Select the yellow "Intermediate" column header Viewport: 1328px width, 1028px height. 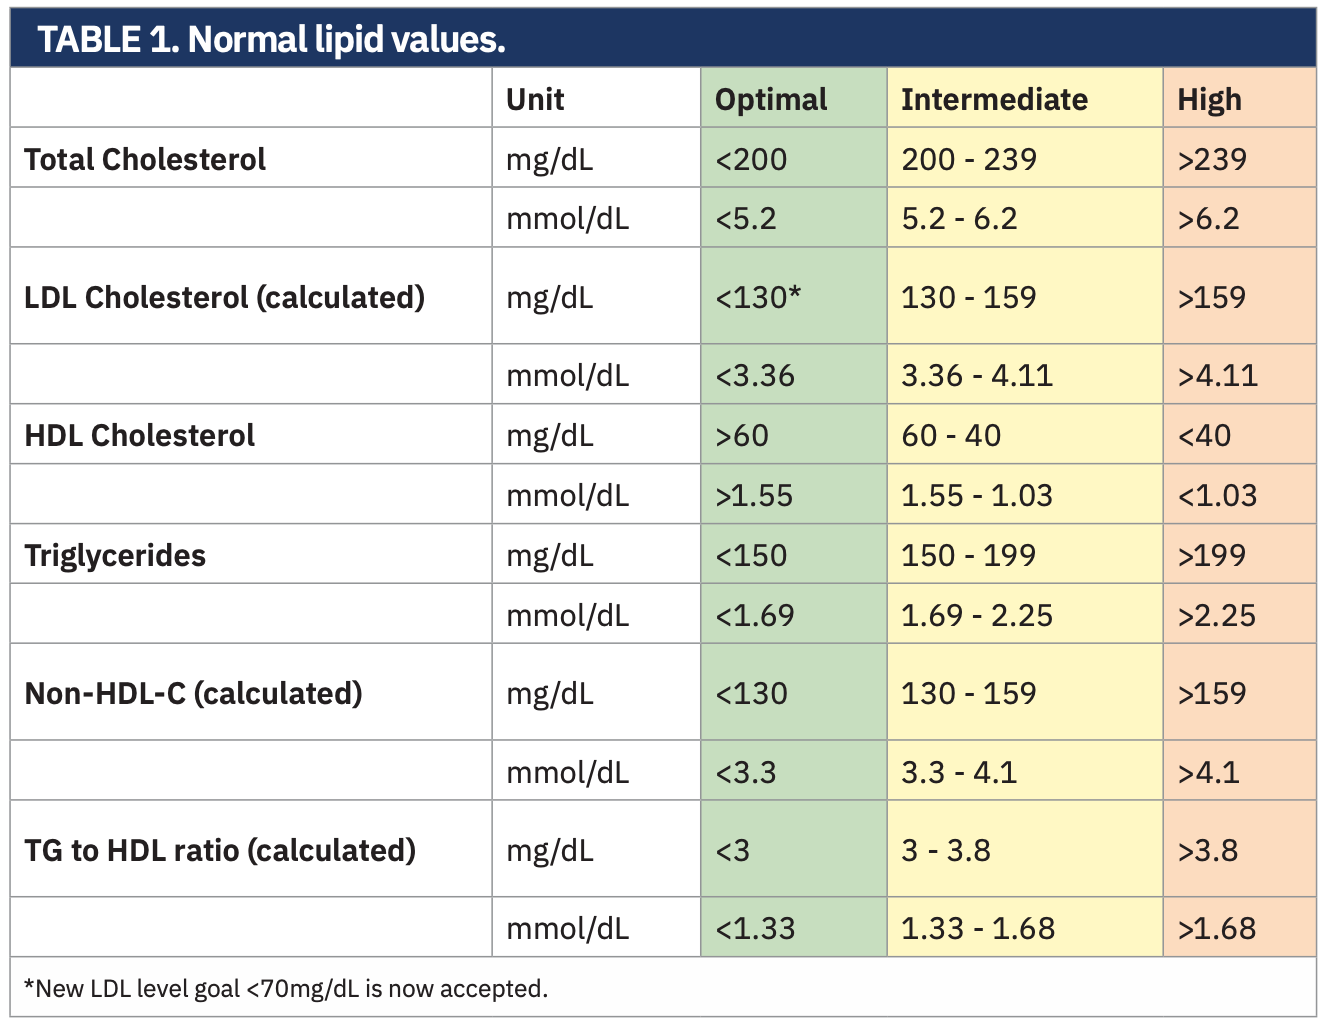click(994, 99)
